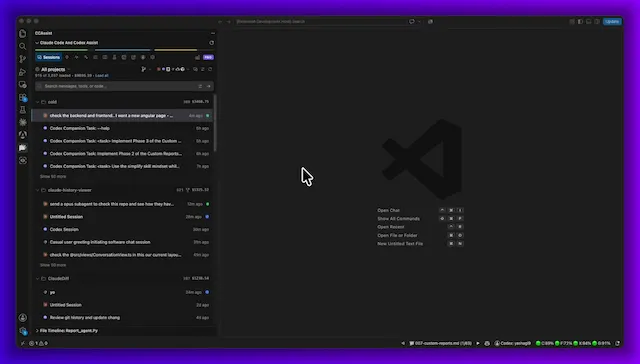Click the PRO badge in CCAssist toolbar
640x364 pixels.
pyautogui.click(x=208, y=58)
